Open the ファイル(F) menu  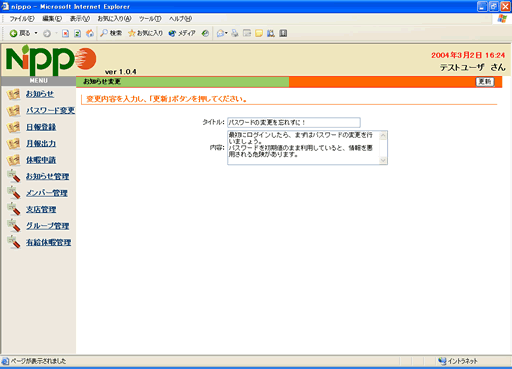(x=22, y=19)
